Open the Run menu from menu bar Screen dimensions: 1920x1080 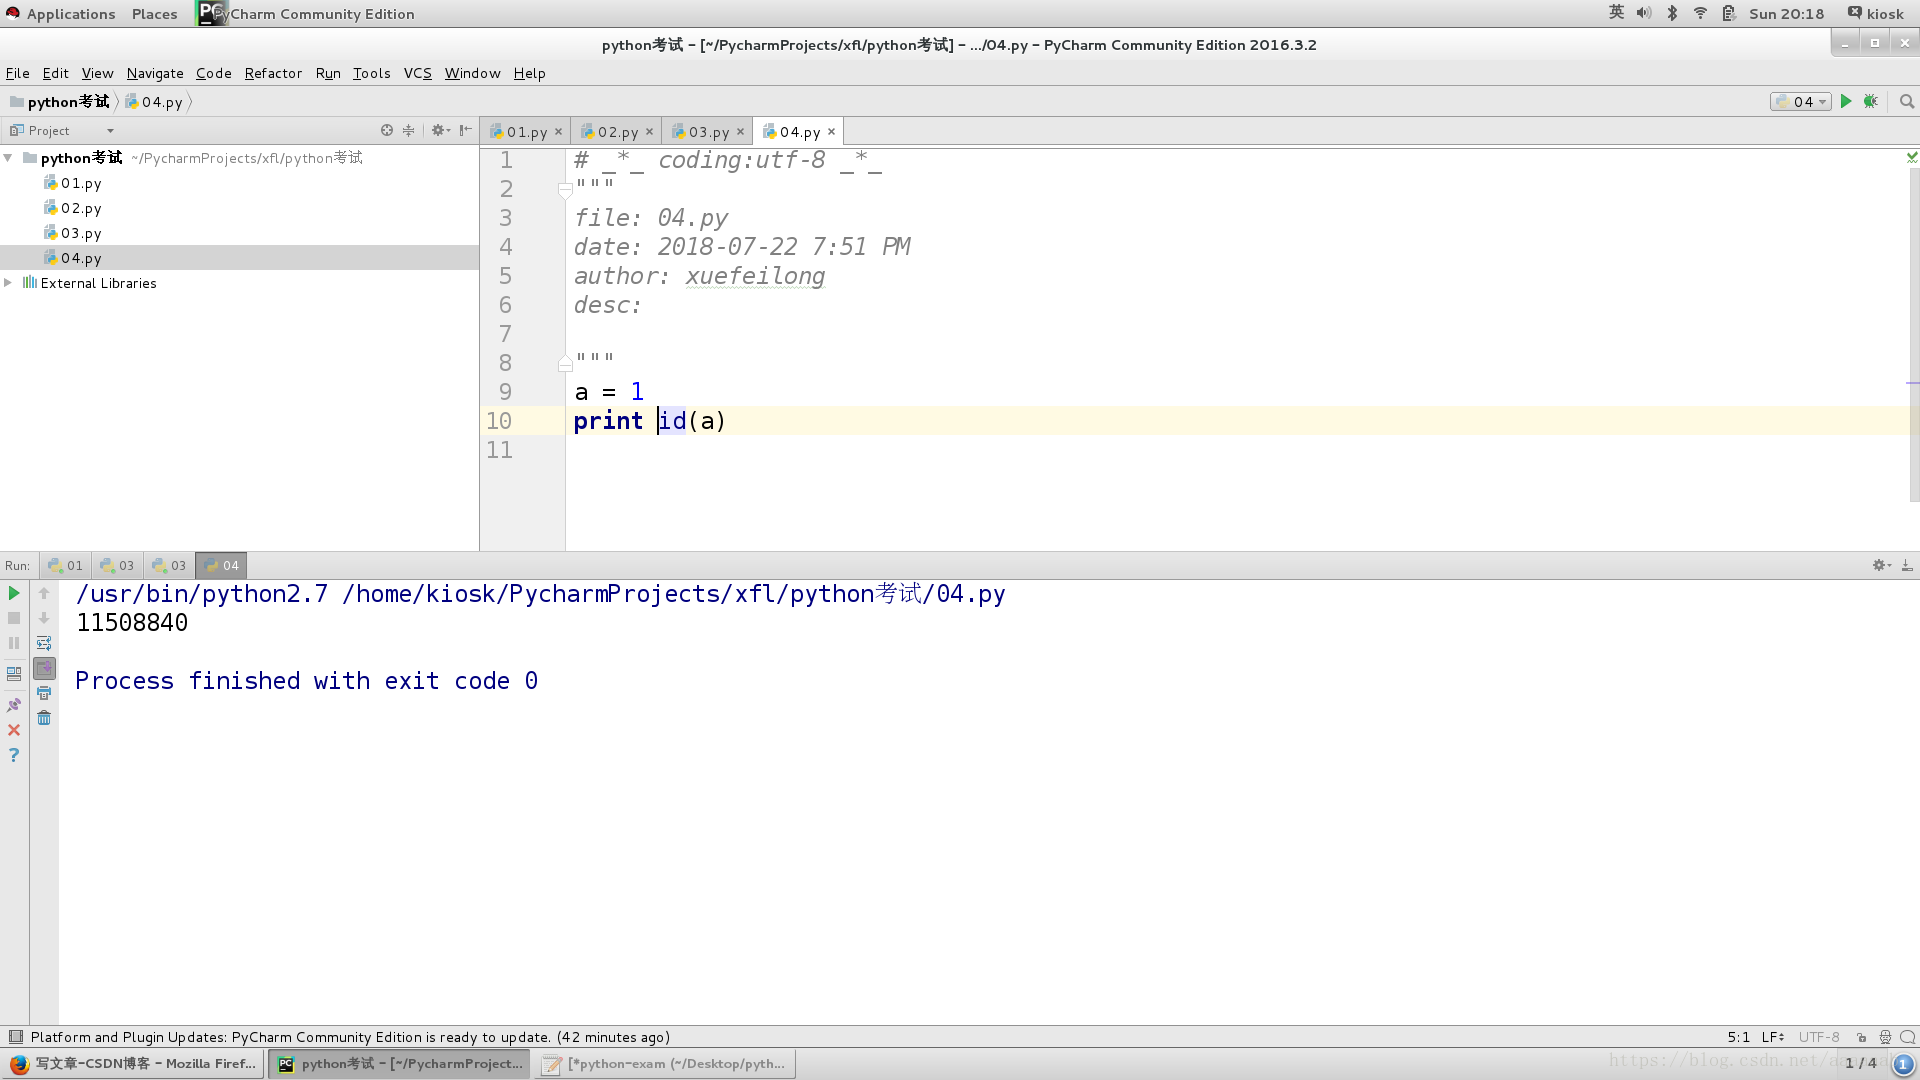[327, 73]
